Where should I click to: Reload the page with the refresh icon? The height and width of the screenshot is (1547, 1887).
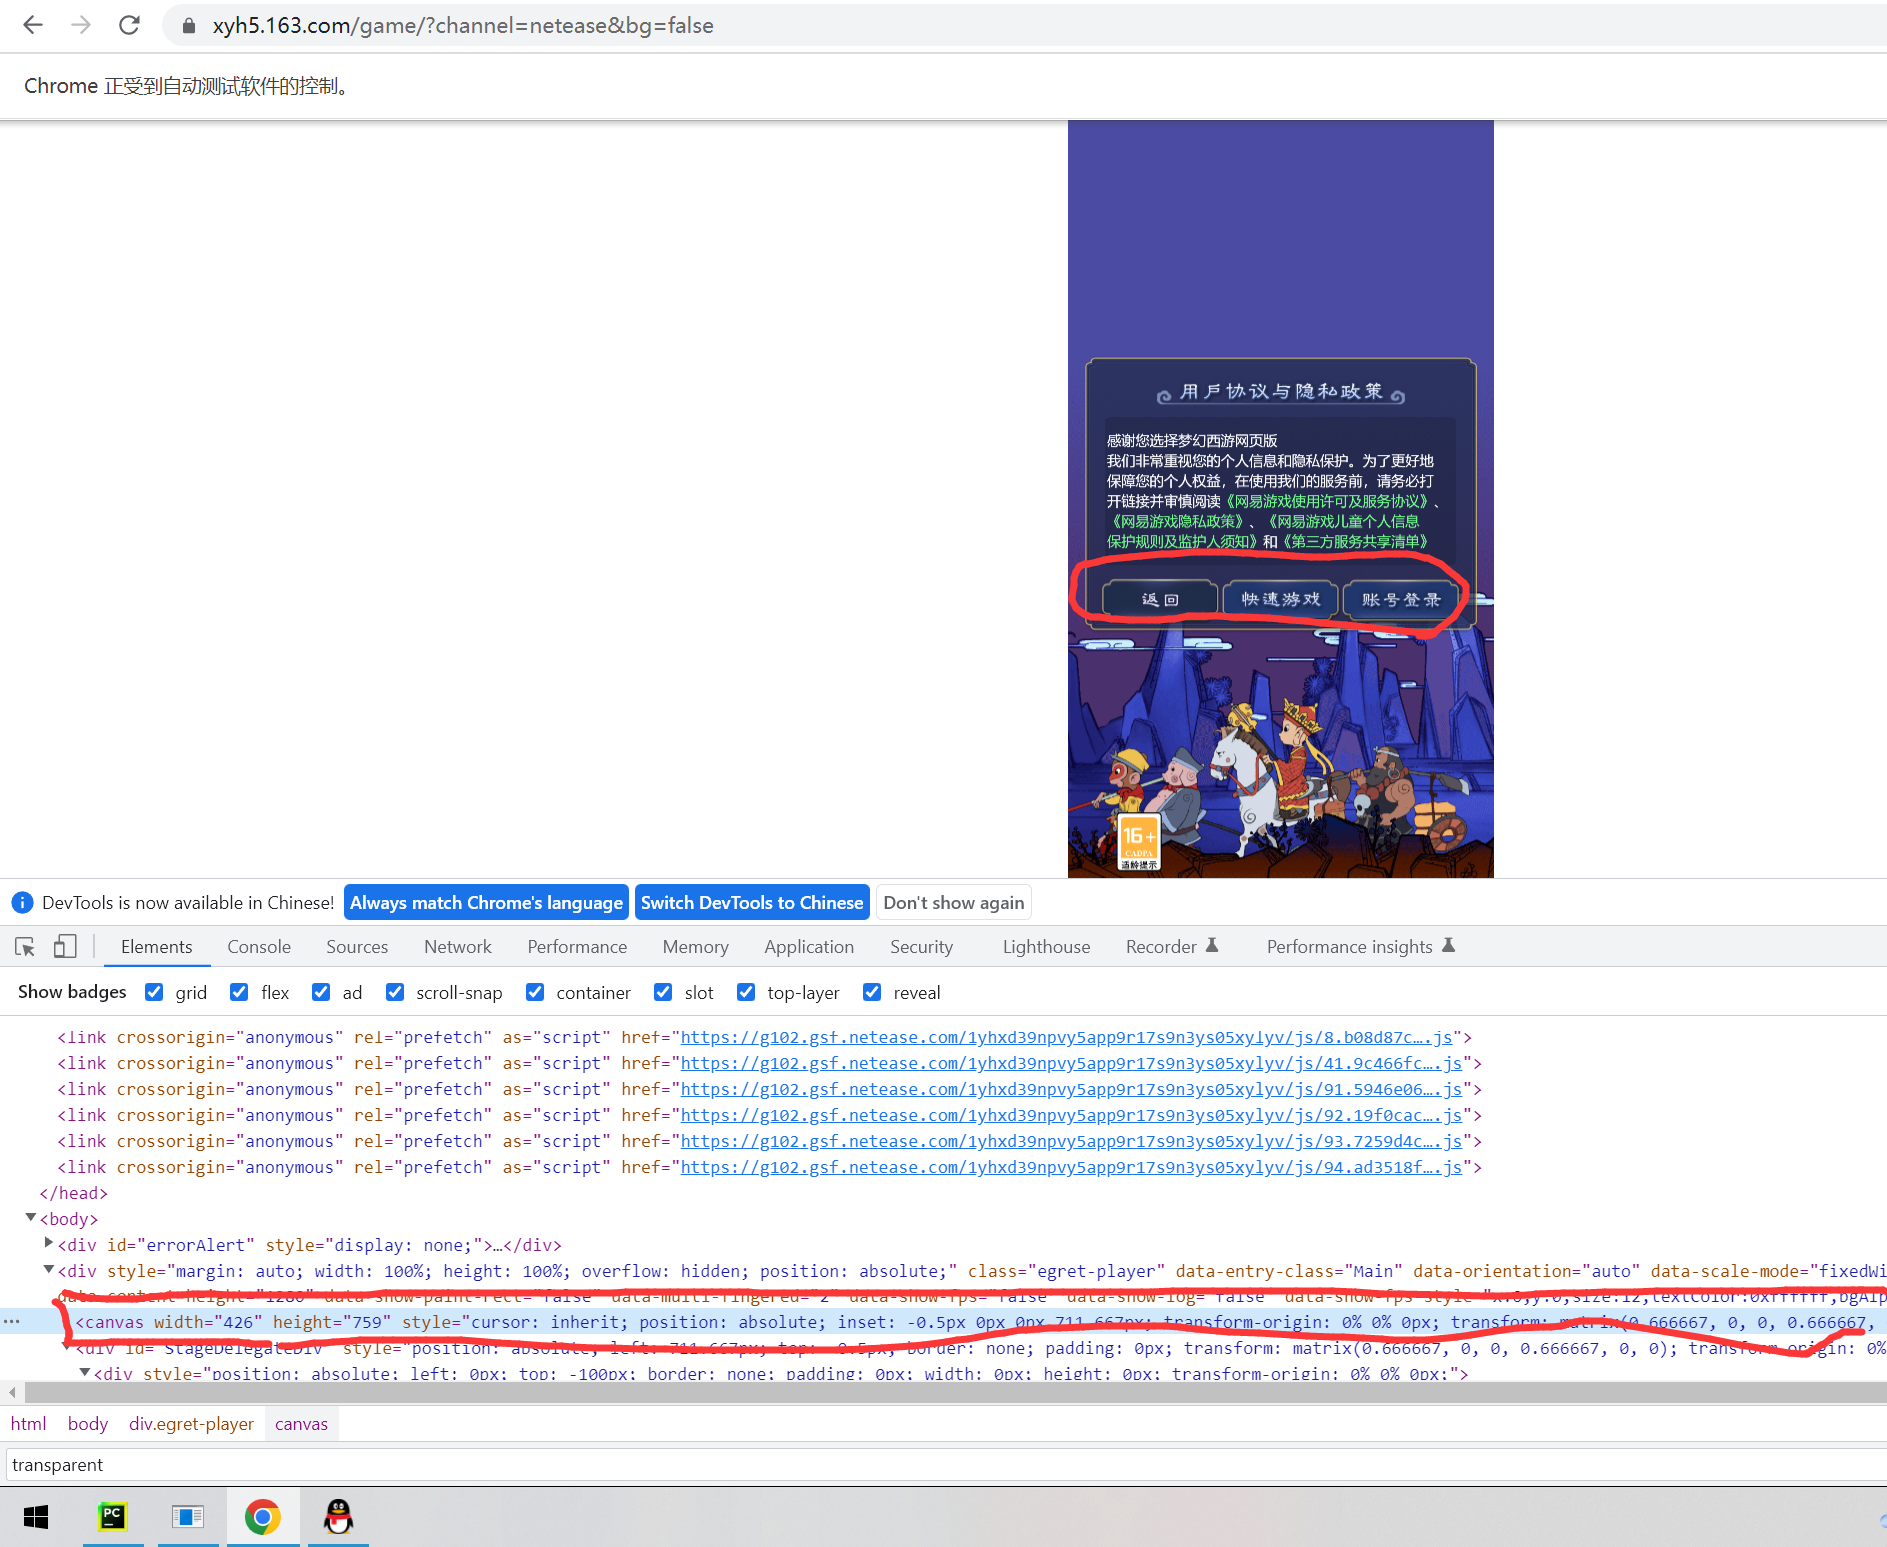pos(129,25)
